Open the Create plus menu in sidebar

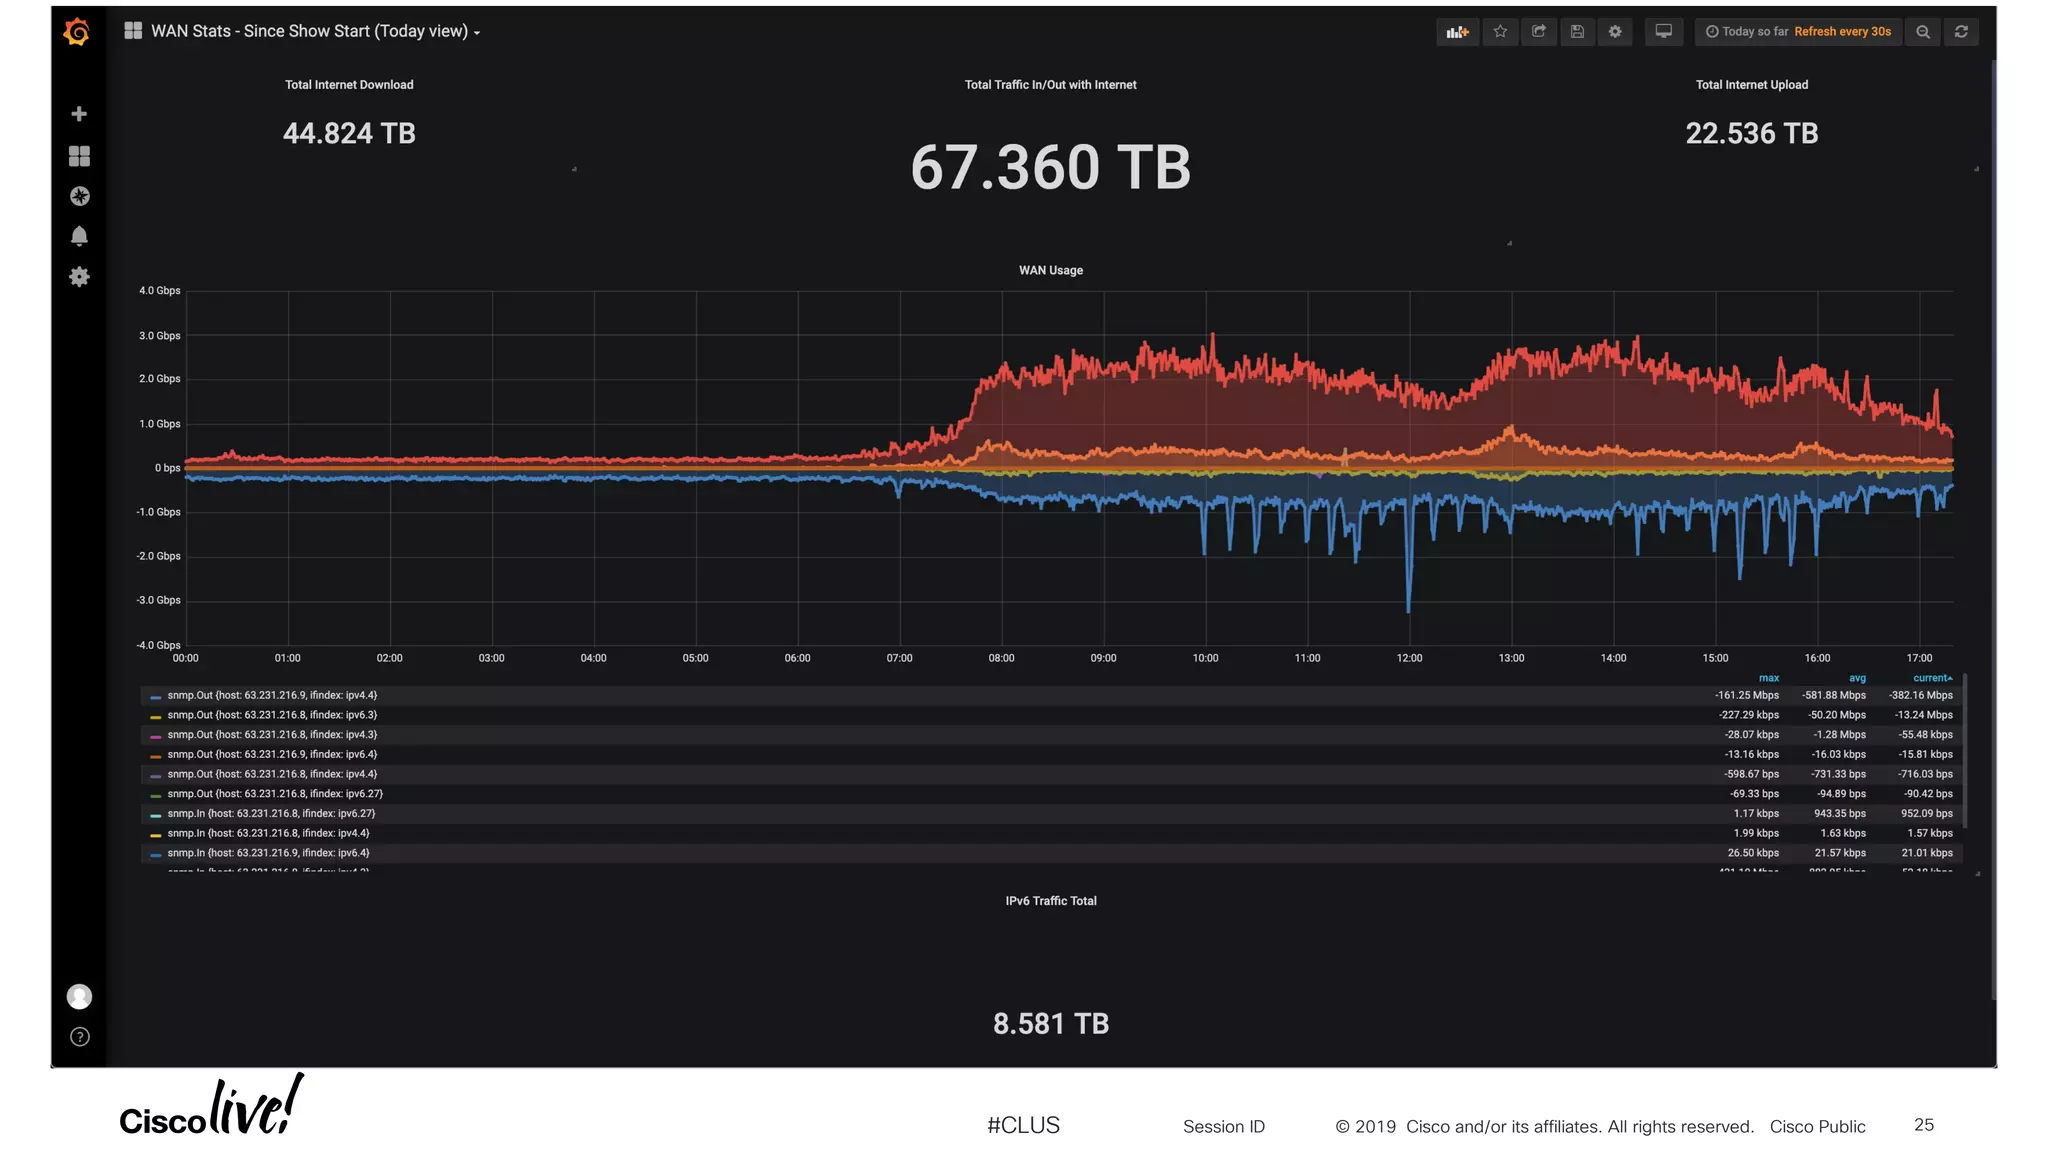point(79,114)
